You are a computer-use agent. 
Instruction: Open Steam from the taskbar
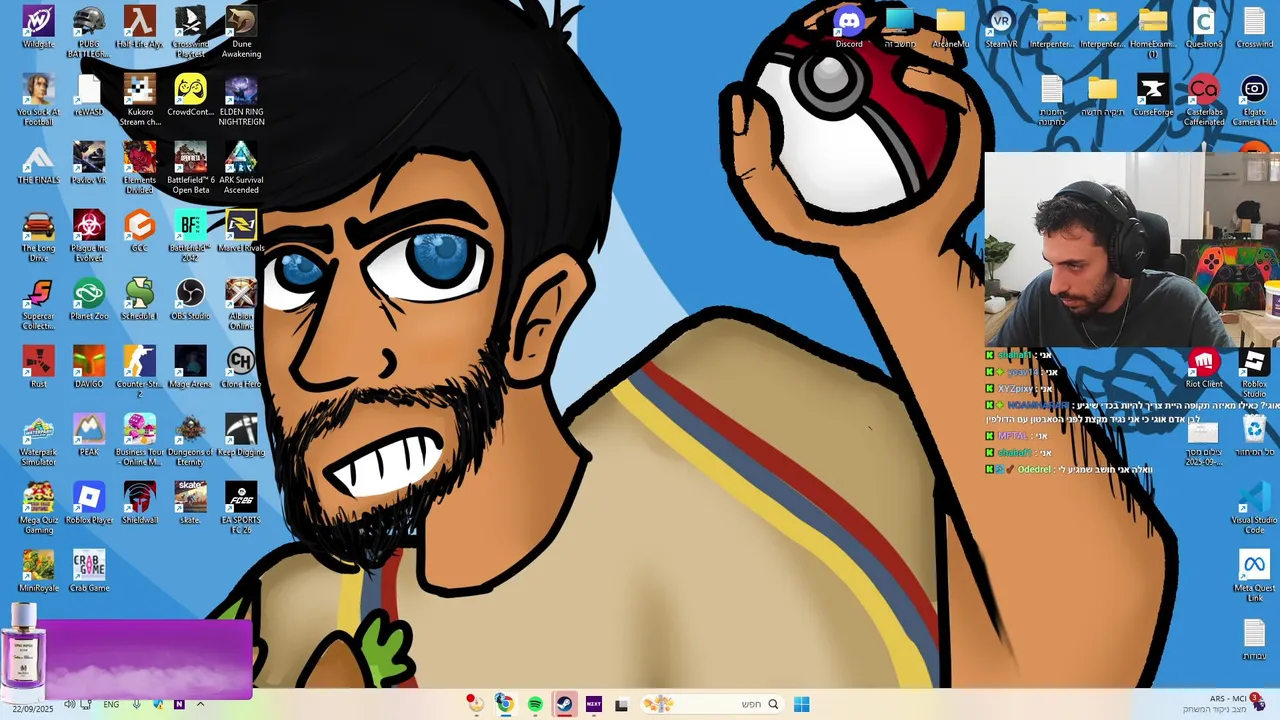click(564, 704)
